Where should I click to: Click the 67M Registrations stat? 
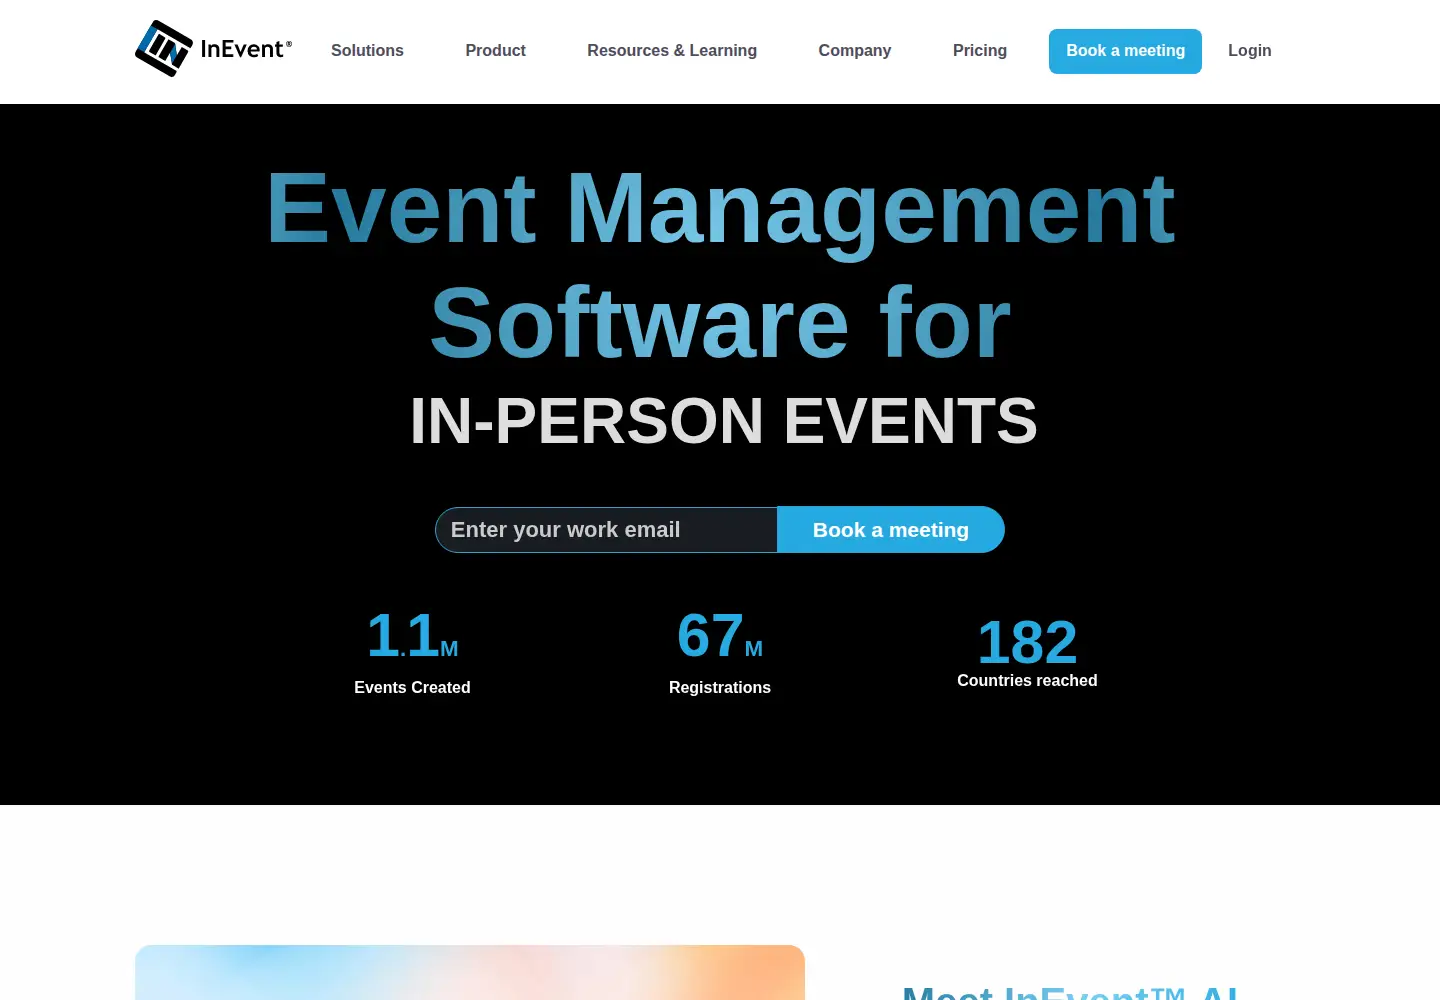click(x=720, y=651)
